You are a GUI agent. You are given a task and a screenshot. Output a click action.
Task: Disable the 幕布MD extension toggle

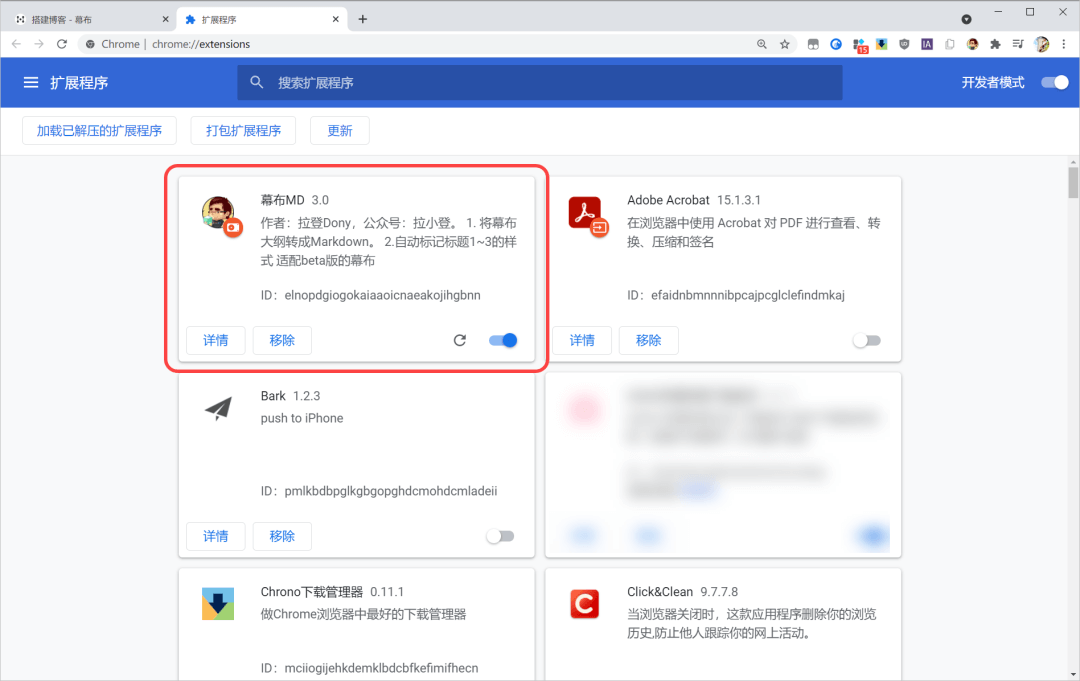click(x=503, y=340)
